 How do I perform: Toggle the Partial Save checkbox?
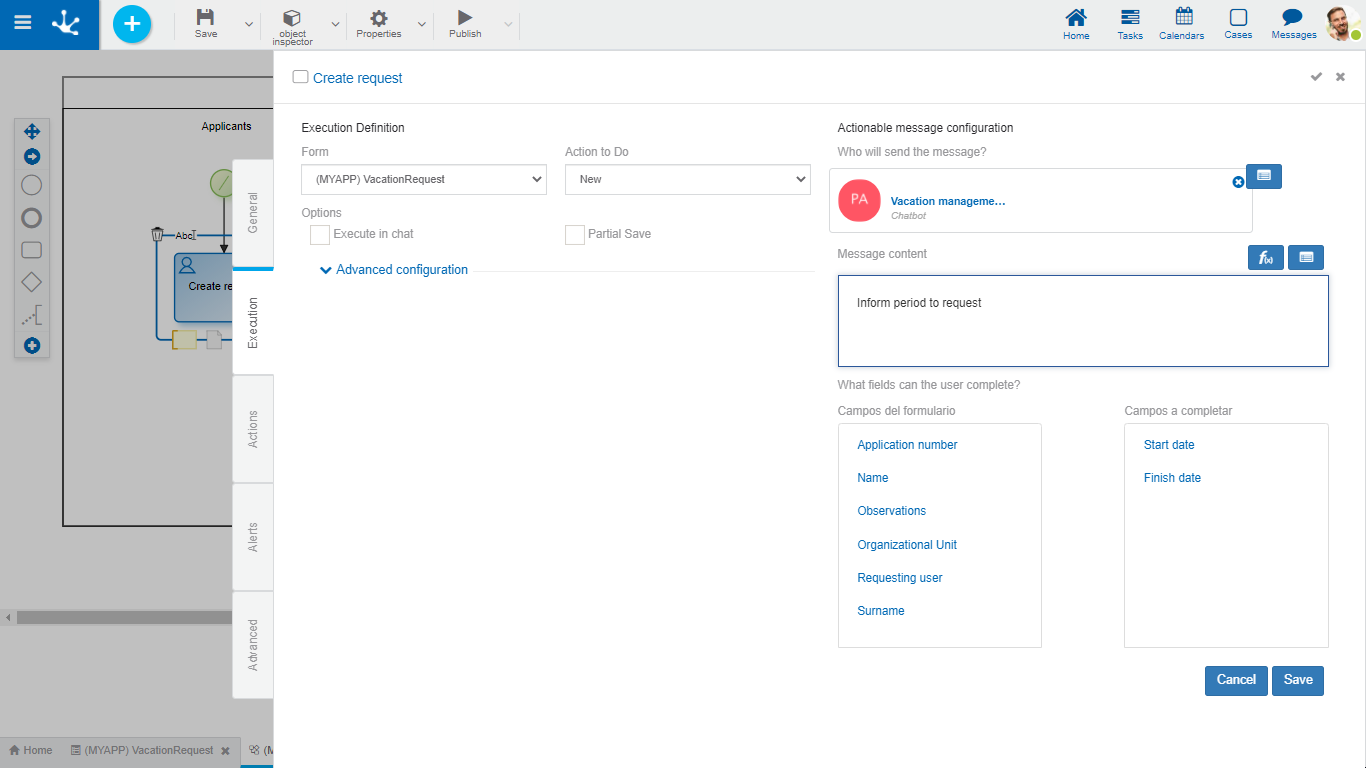click(575, 234)
